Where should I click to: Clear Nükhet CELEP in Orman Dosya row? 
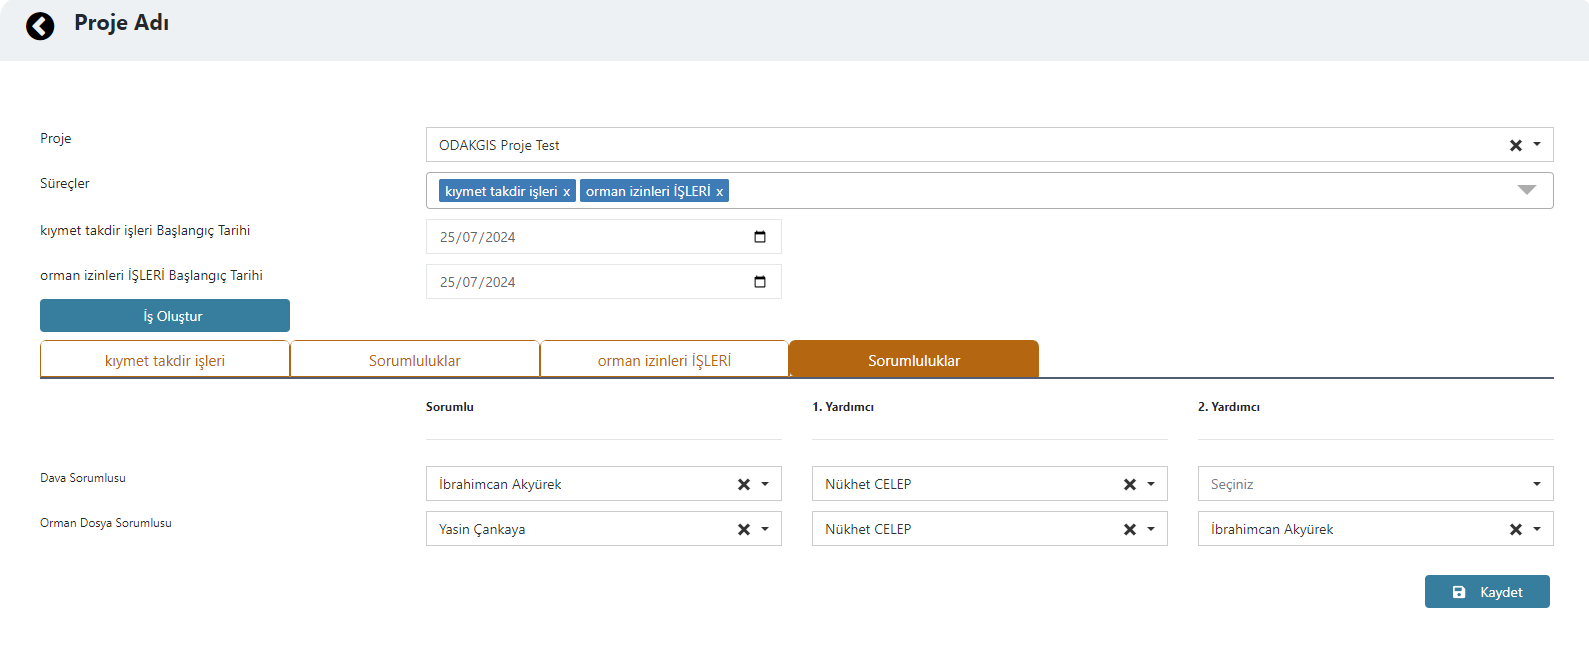tap(1129, 529)
